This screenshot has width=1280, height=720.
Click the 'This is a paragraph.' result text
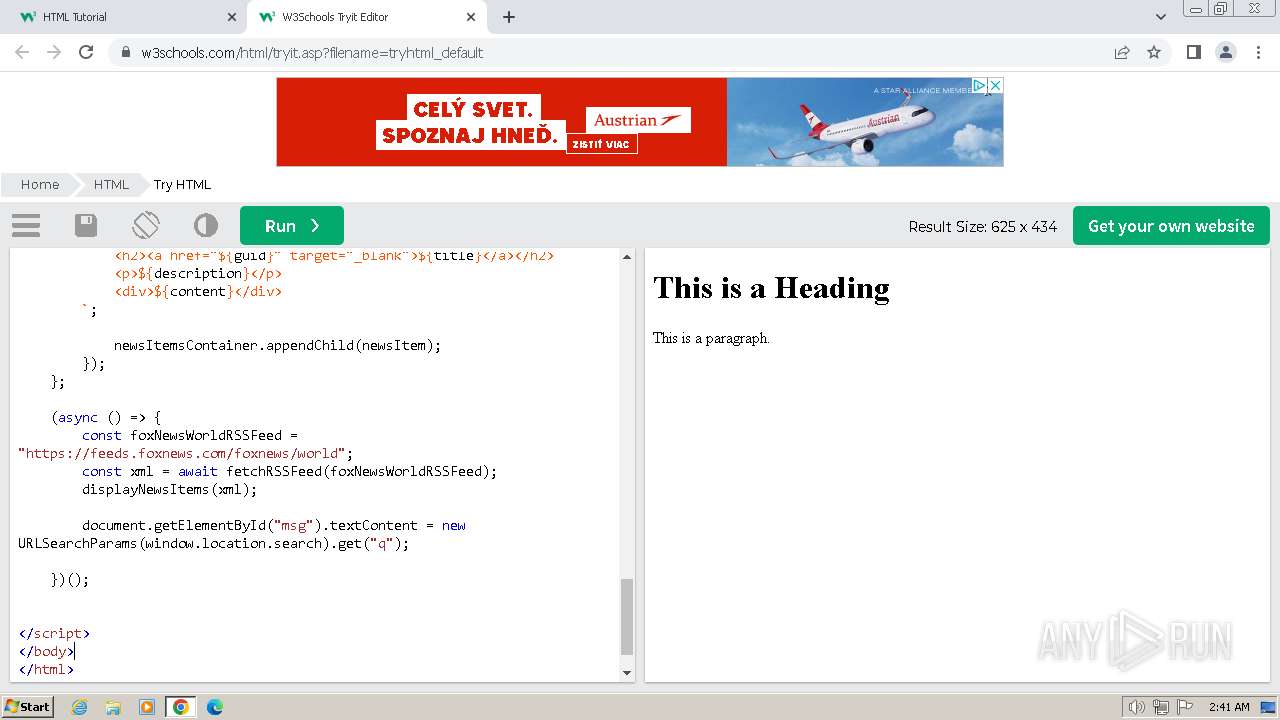(711, 338)
